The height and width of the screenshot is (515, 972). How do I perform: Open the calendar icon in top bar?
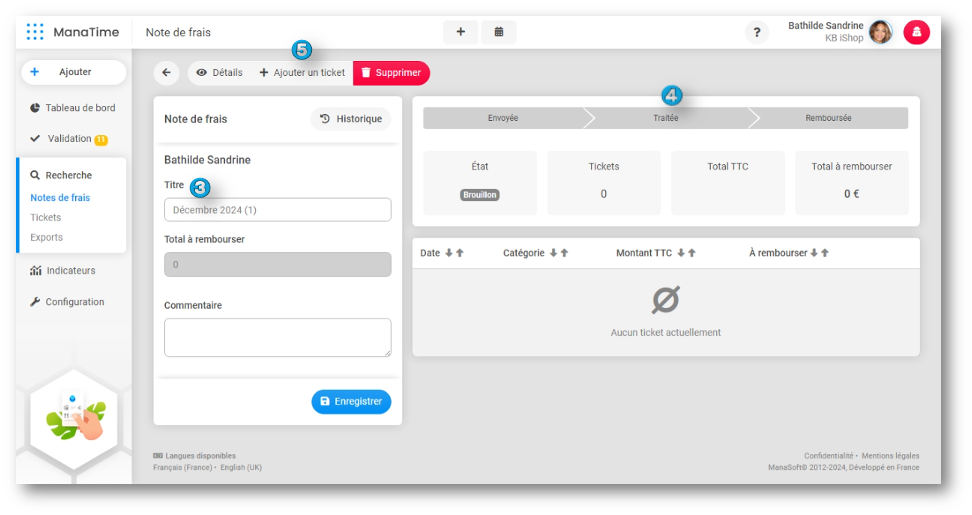tap(498, 32)
